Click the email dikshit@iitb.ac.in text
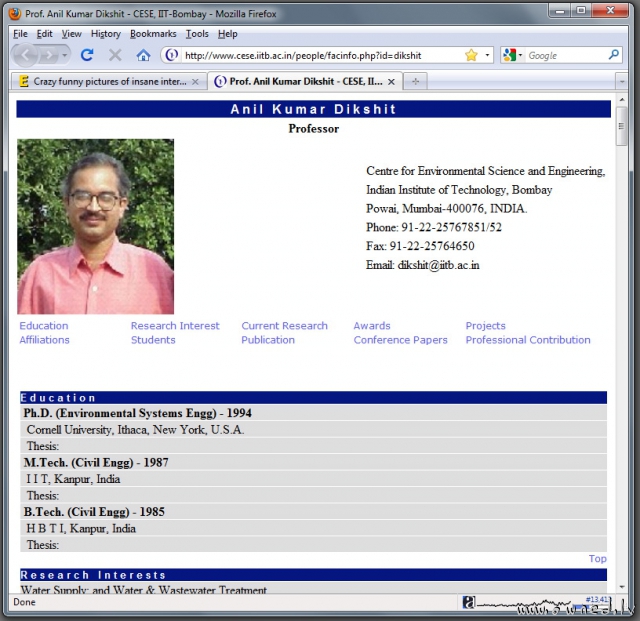This screenshot has width=640, height=621. (438, 265)
